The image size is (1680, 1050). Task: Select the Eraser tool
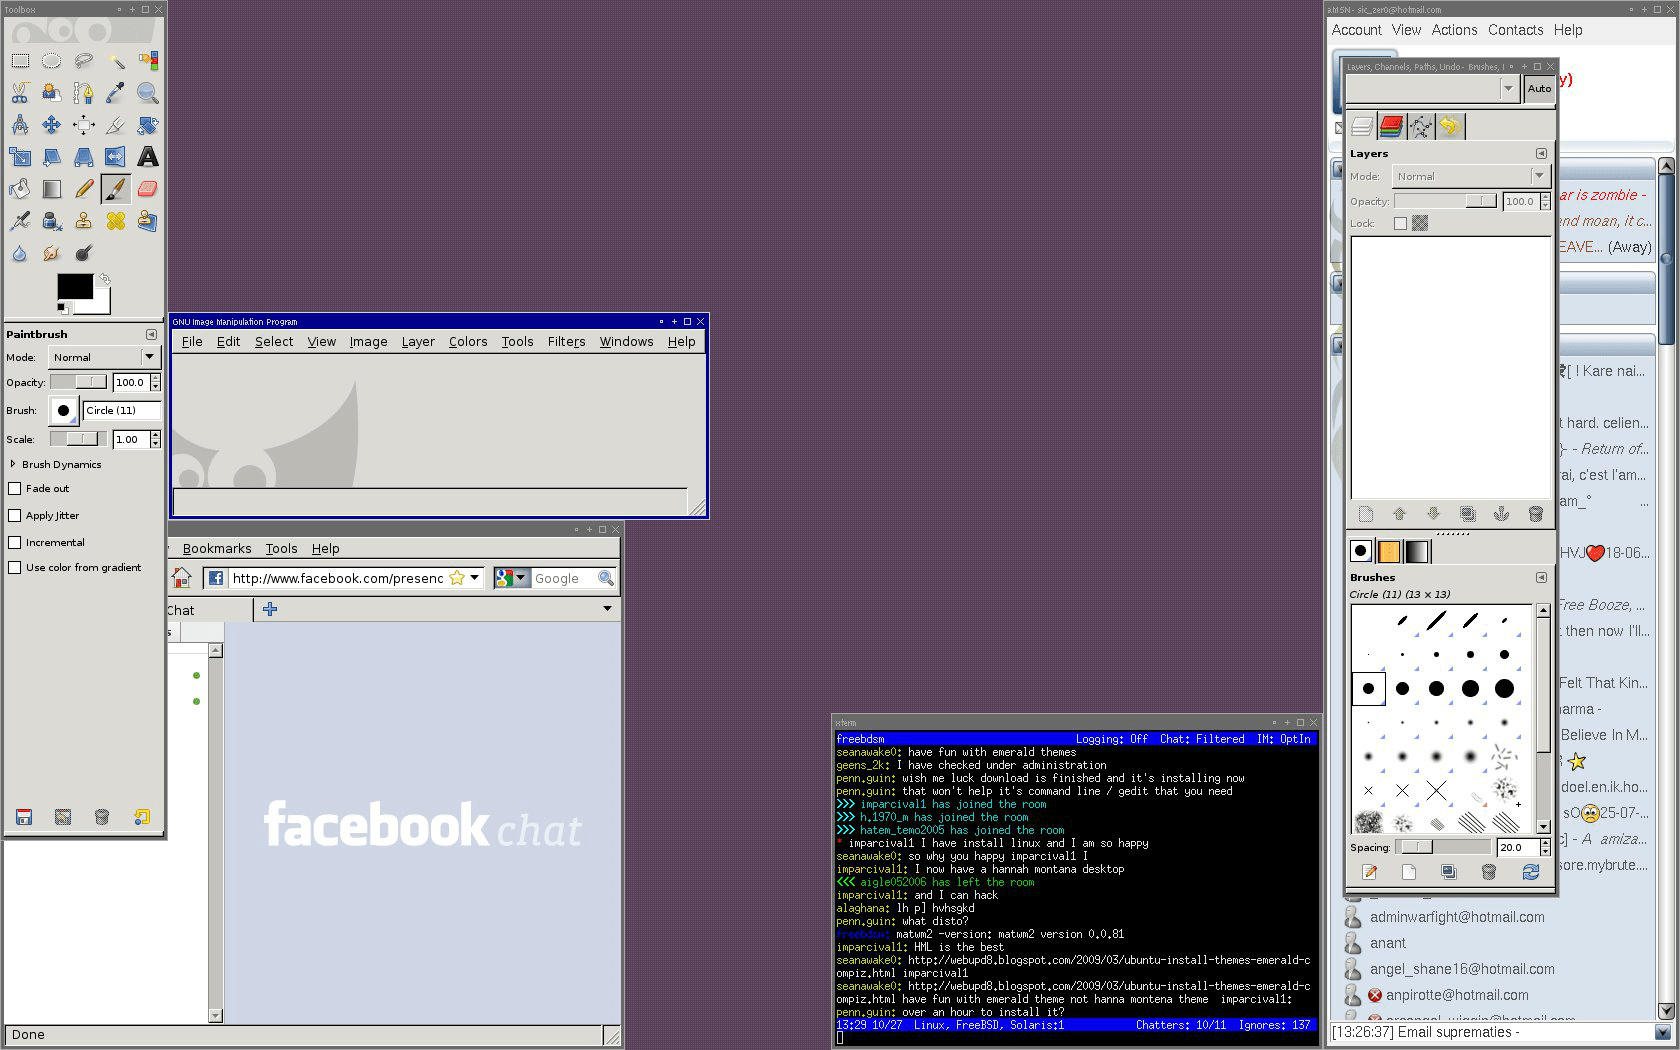click(148, 189)
